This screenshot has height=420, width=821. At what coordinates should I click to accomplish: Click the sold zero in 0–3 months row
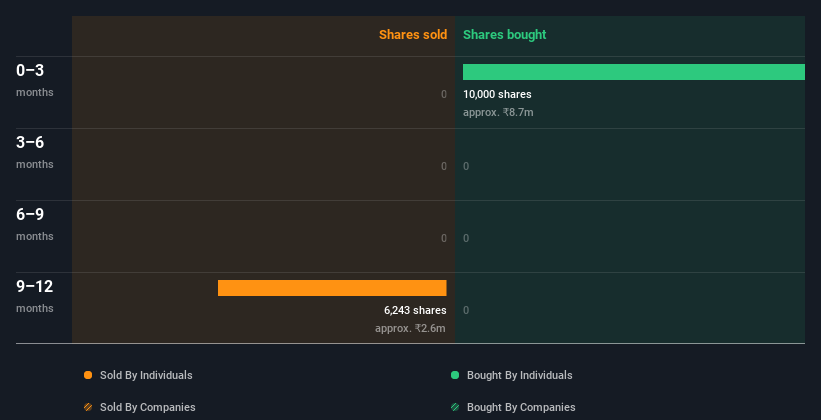coord(444,94)
